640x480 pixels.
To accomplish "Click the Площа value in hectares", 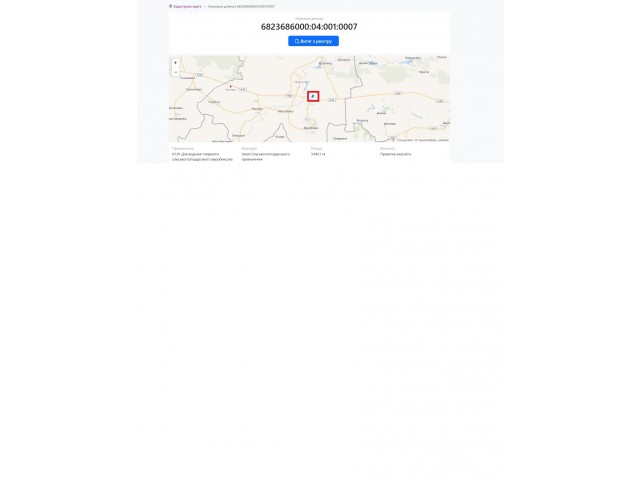I will click(x=318, y=154).
